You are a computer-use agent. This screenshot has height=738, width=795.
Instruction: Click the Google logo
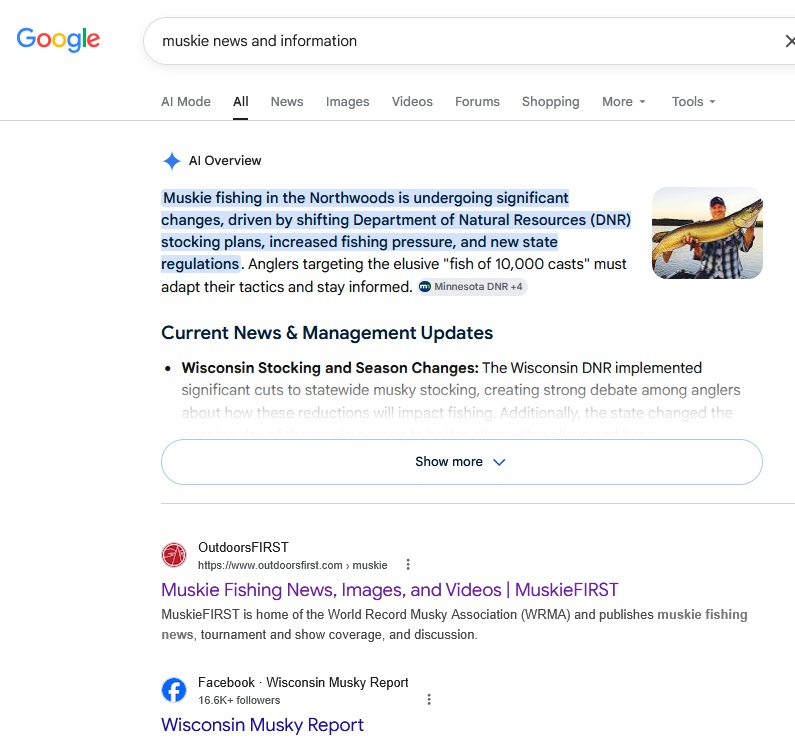[58, 40]
